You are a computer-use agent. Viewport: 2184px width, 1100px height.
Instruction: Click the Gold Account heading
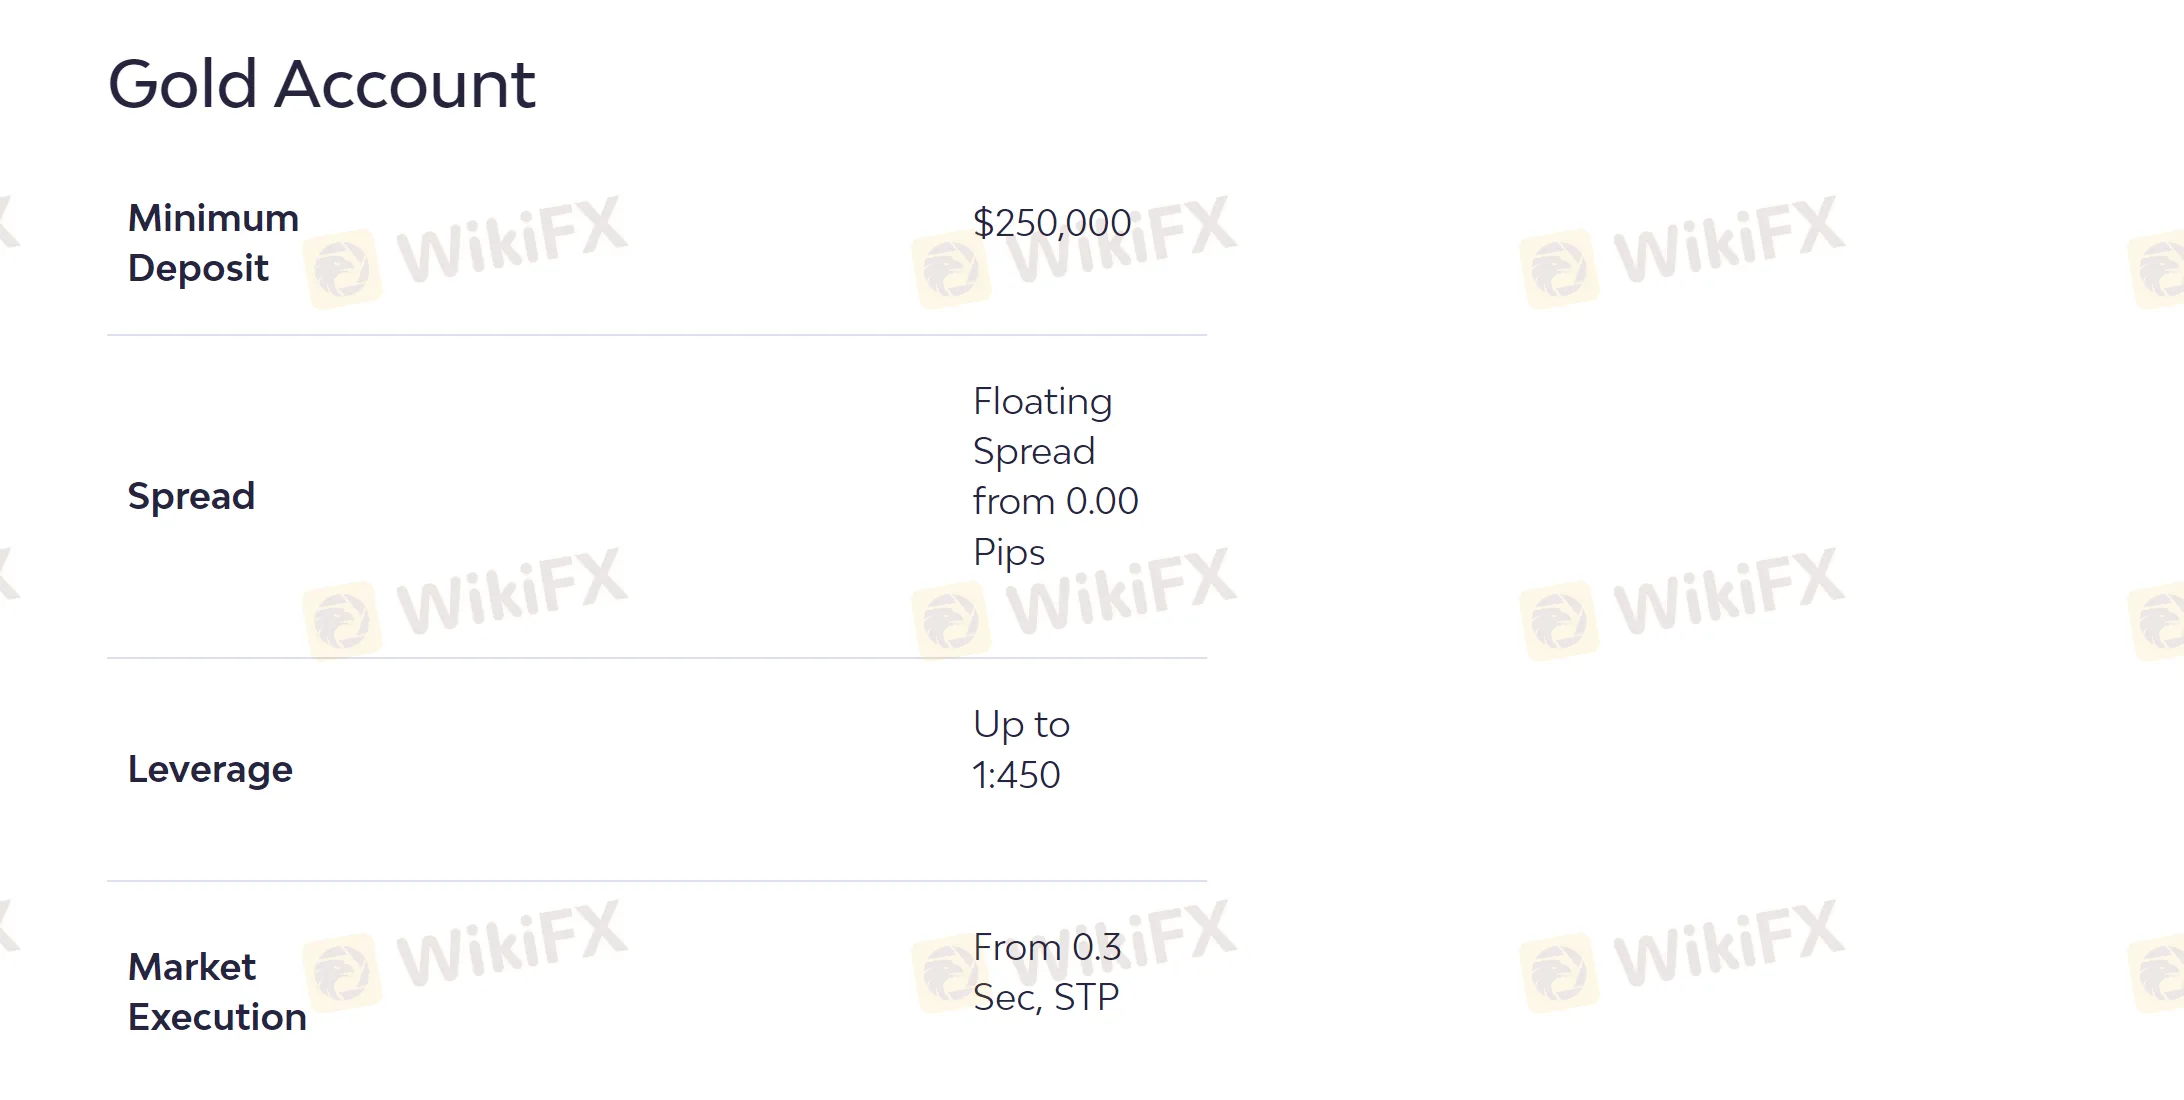pos(321,84)
